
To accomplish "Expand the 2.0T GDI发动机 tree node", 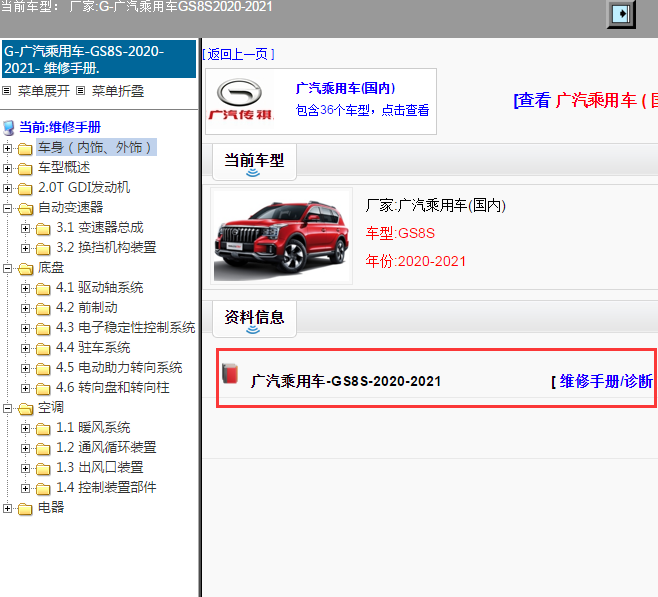I will click(7, 188).
